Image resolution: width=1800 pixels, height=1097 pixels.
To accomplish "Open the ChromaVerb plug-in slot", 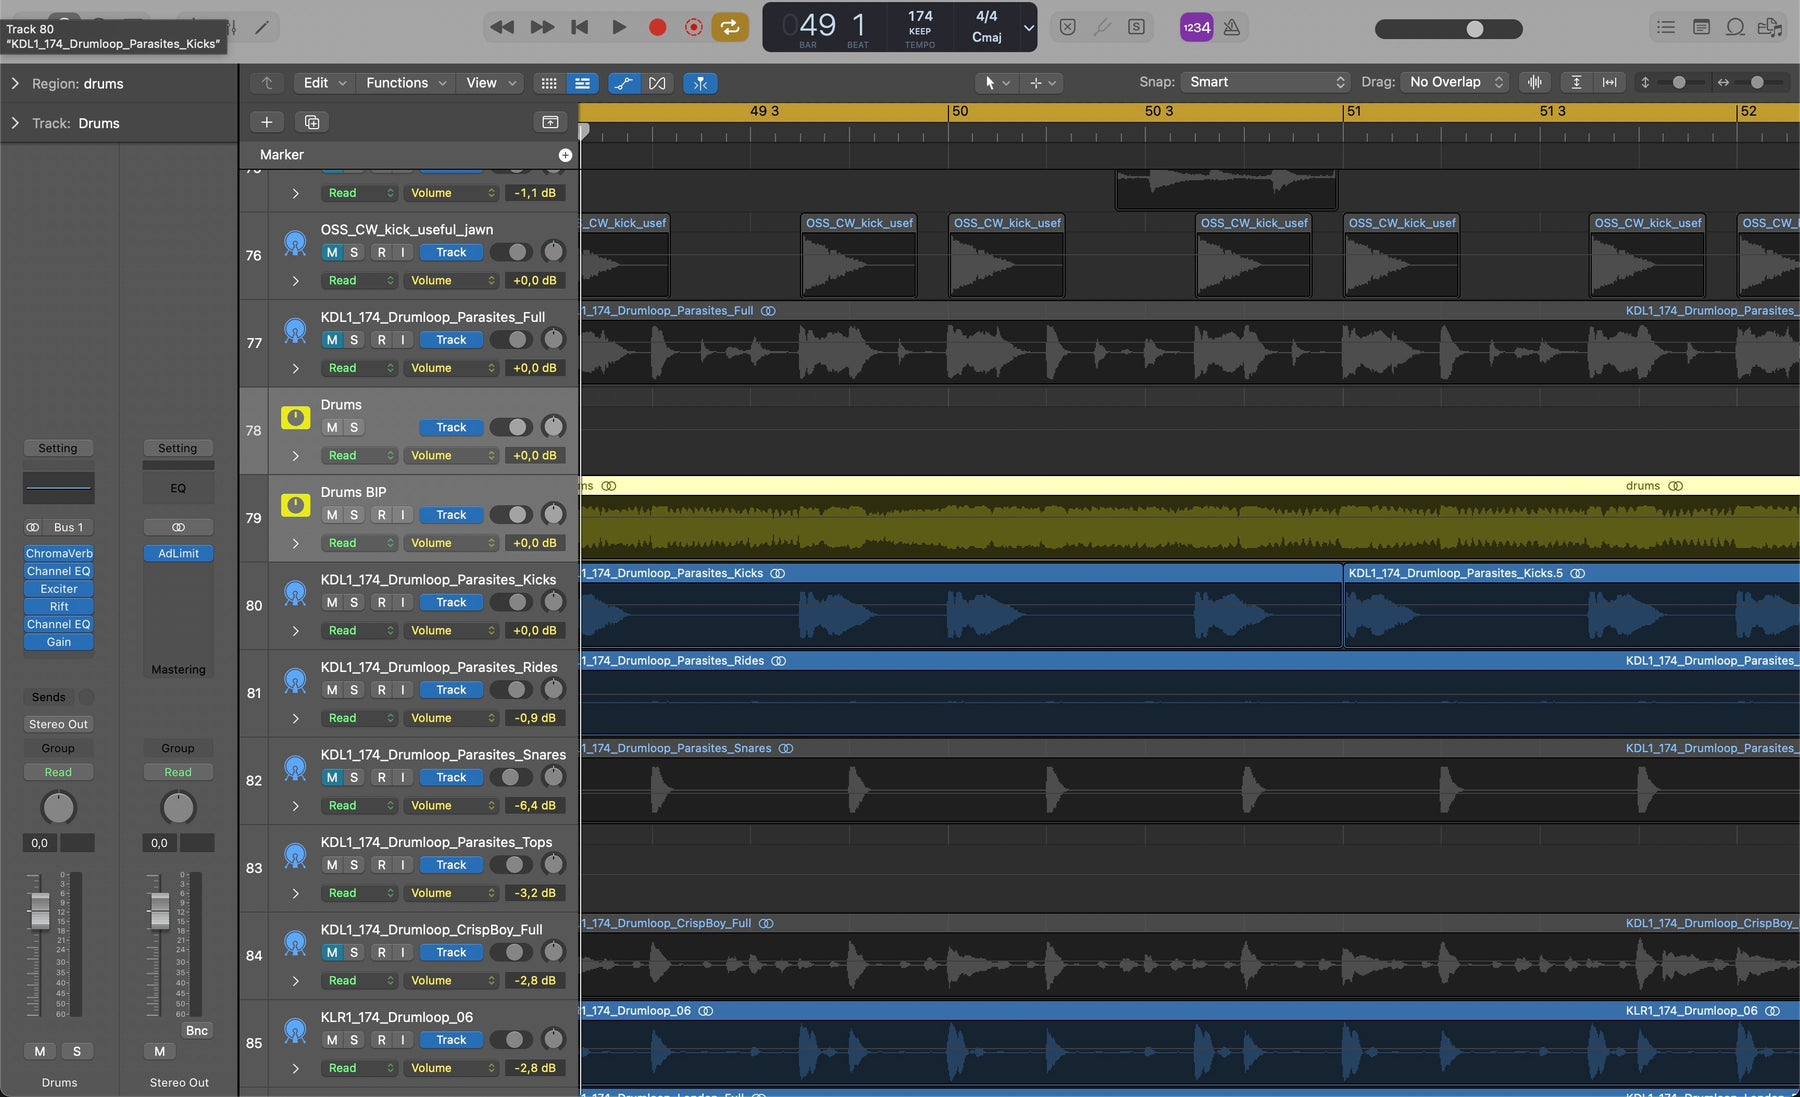I will (x=59, y=553).
